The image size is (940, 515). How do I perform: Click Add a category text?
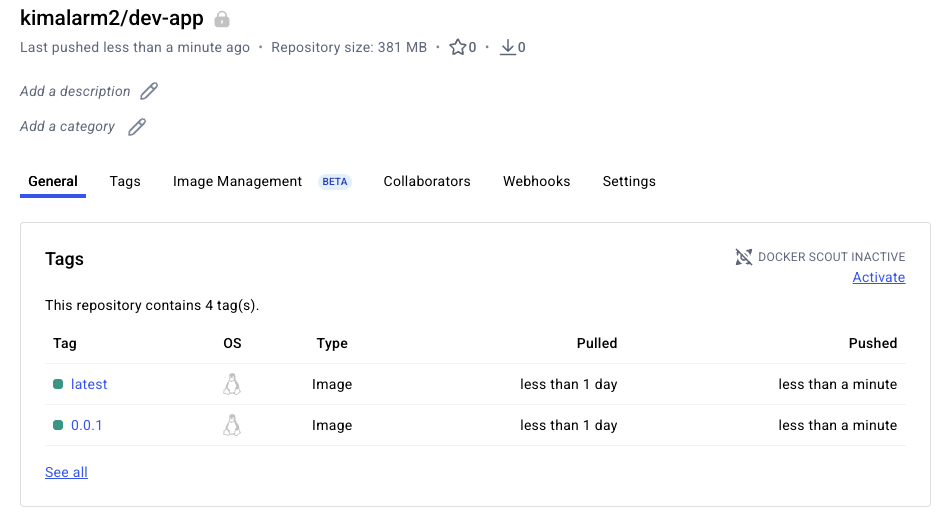point(67,127)
